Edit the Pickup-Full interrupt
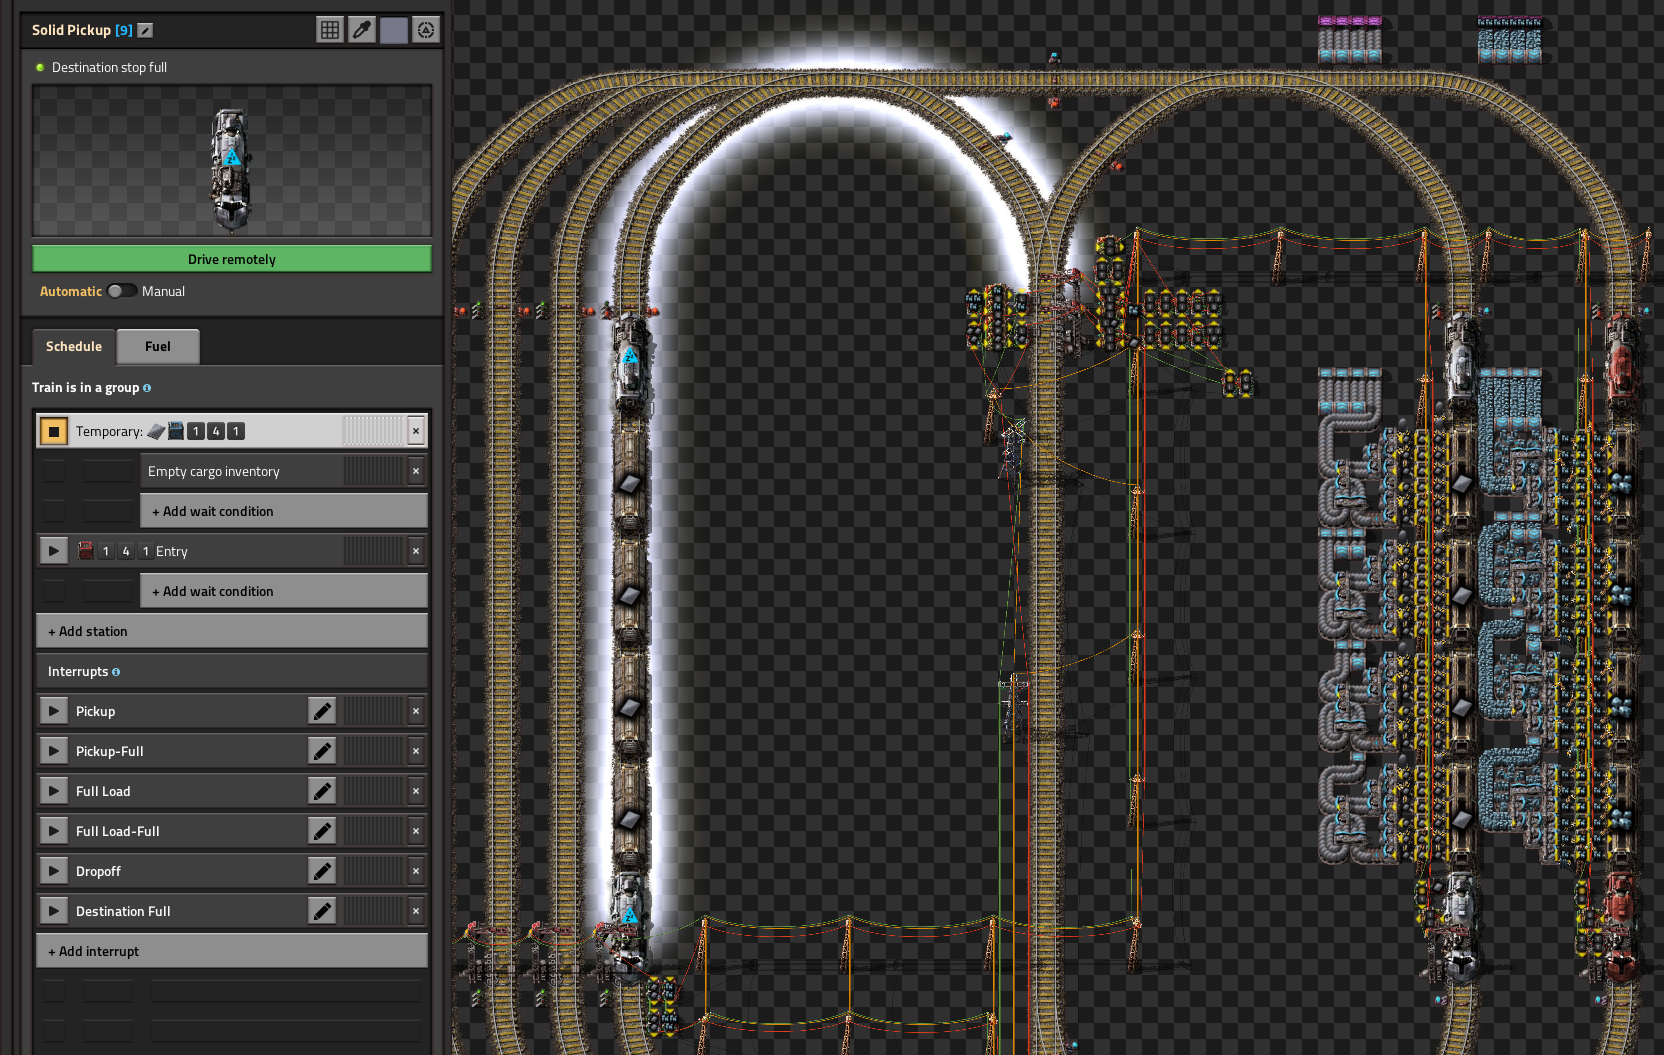1664x1055 pixels. 322,751
